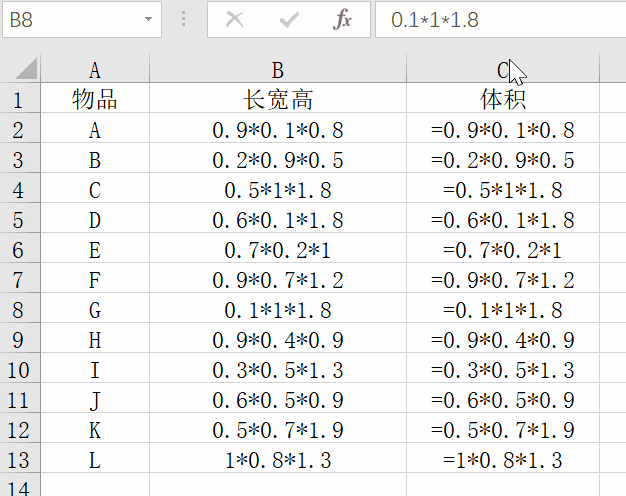The width and height of the screenshot is (626, 496).
Task: Click cell containing =0.6*0.5*0.9
Action: click(503, 397)
